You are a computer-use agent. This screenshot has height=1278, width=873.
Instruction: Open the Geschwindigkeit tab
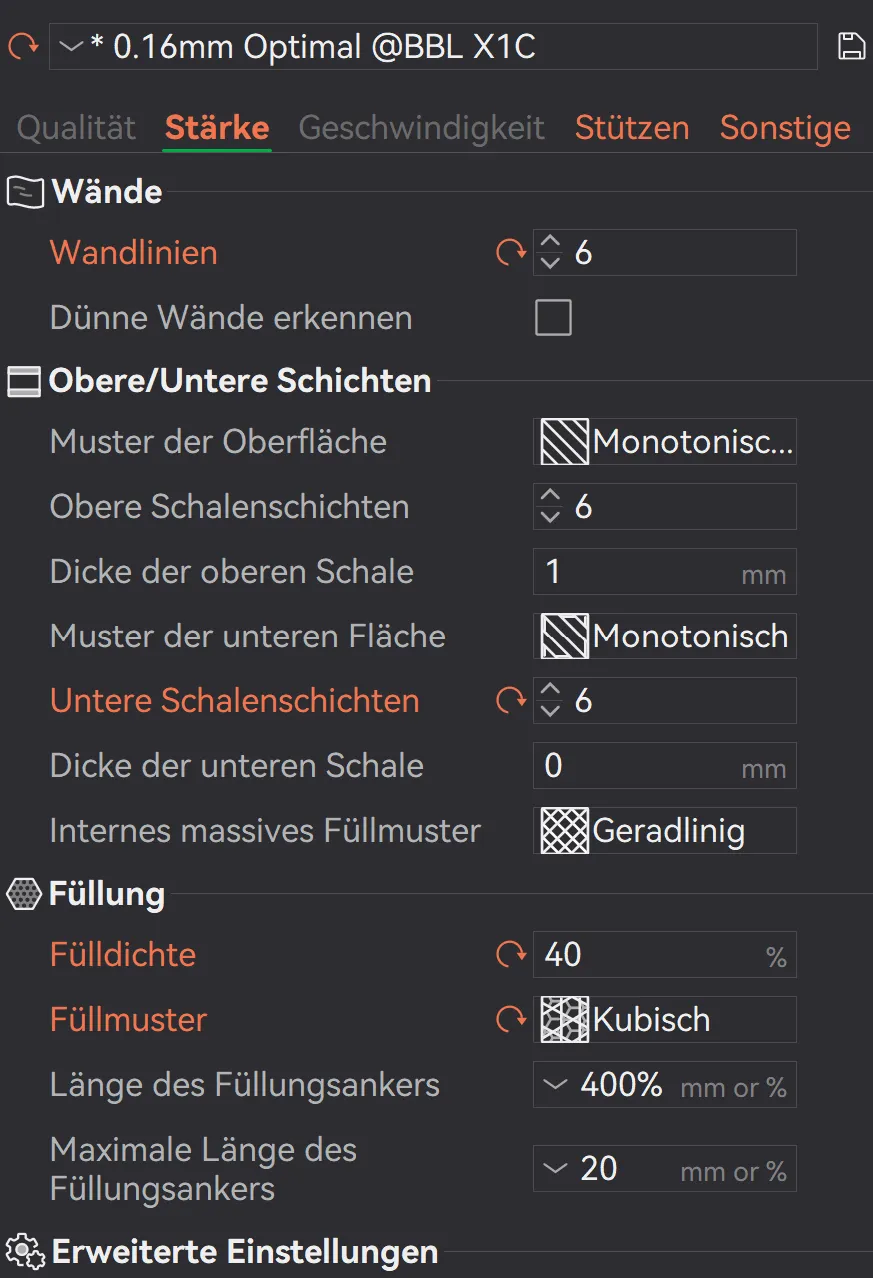(x=422, y=128)
